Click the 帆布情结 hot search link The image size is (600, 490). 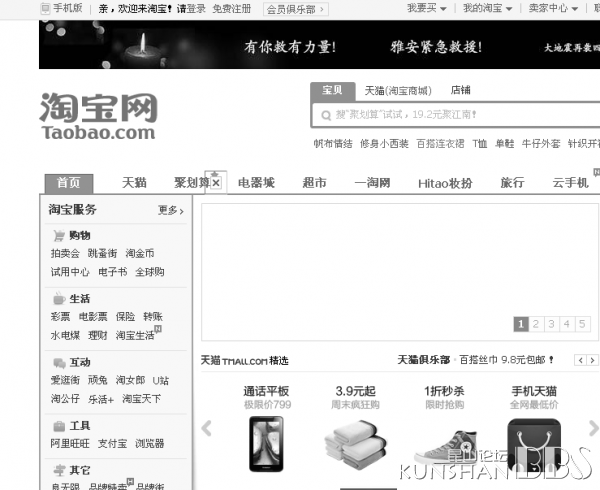[333, 144]
